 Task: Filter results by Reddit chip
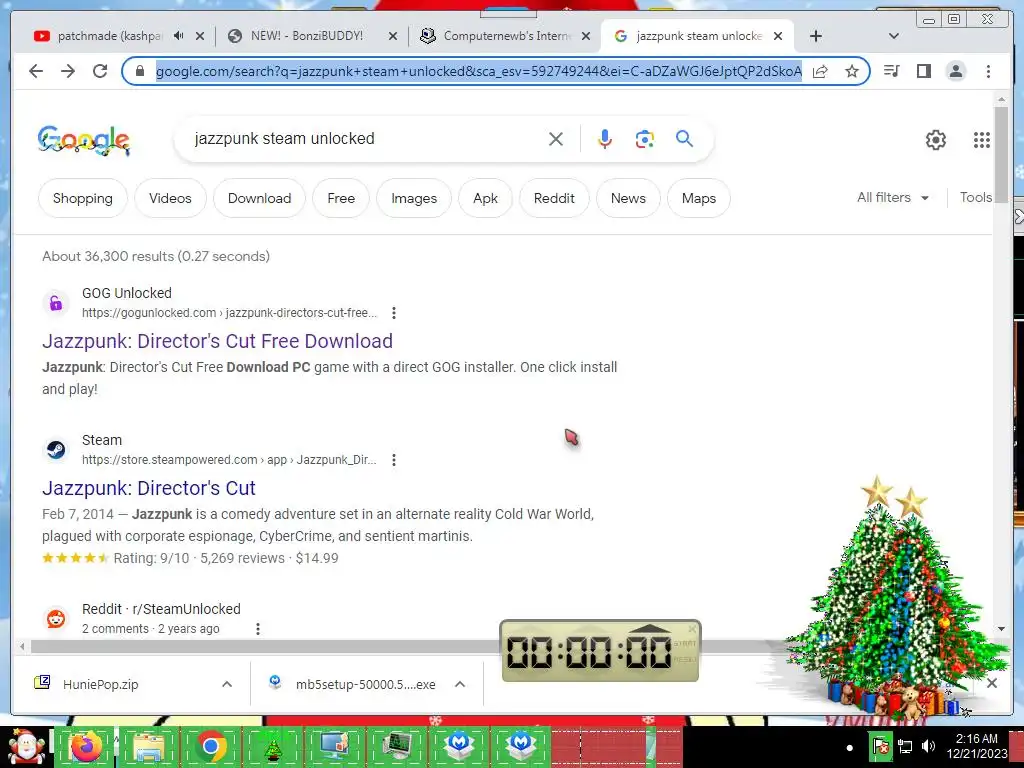(554, 198)
